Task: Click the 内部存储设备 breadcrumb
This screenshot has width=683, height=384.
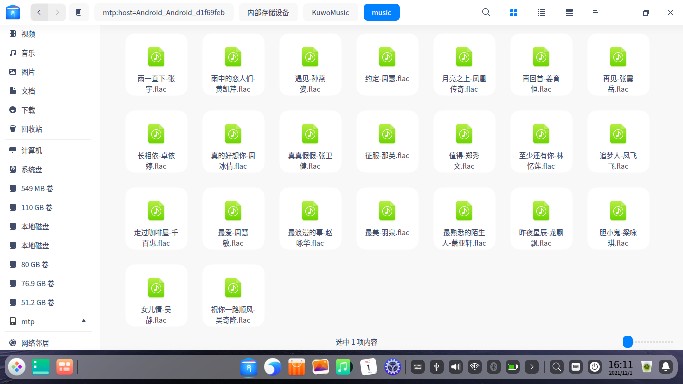Action: tap(268, 12)
